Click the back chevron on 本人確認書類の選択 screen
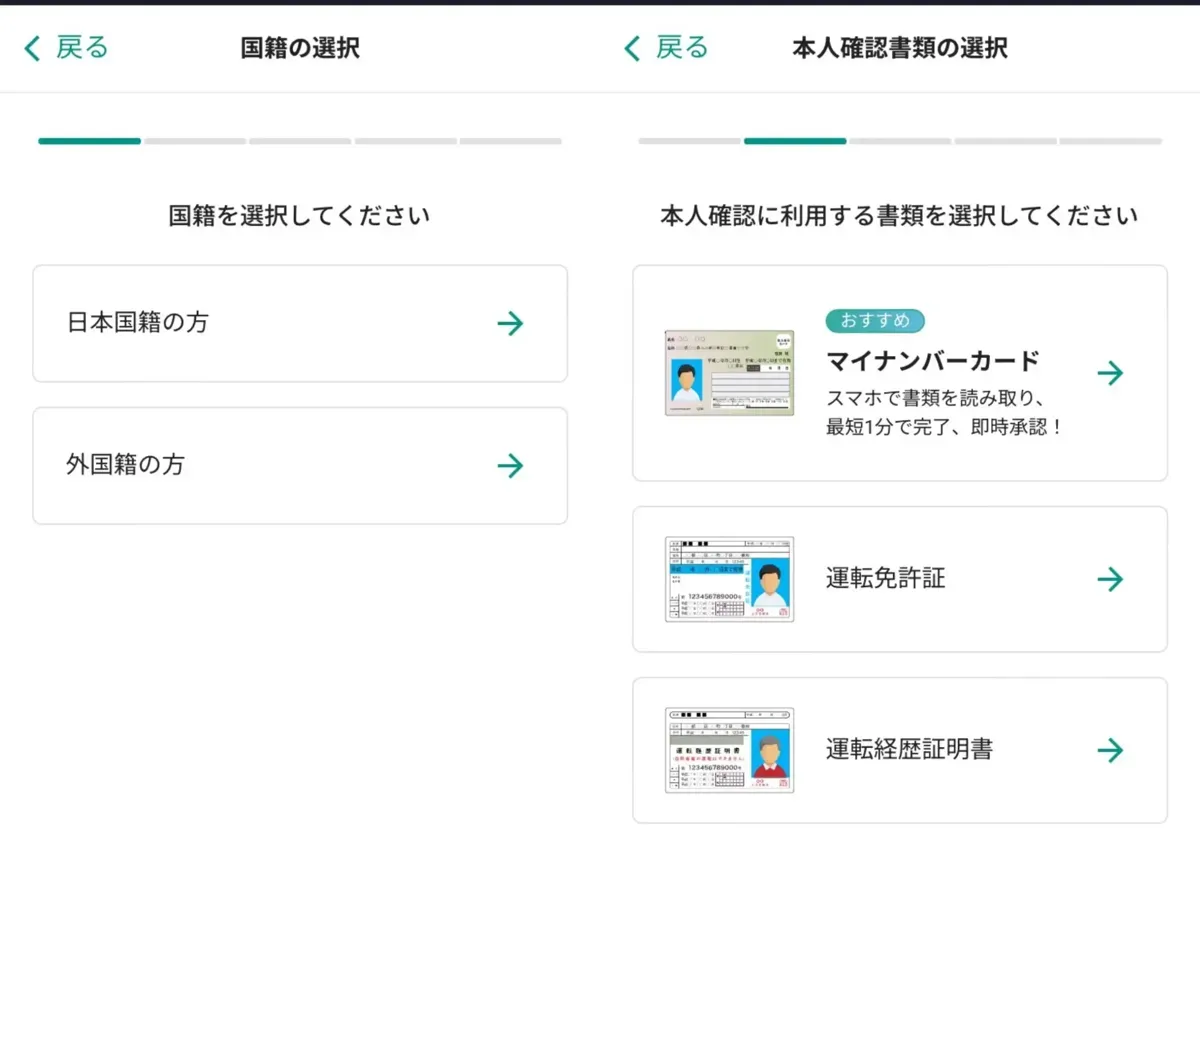The width and height of the screenshot is (1200, 1040). (x=630, y=47)
